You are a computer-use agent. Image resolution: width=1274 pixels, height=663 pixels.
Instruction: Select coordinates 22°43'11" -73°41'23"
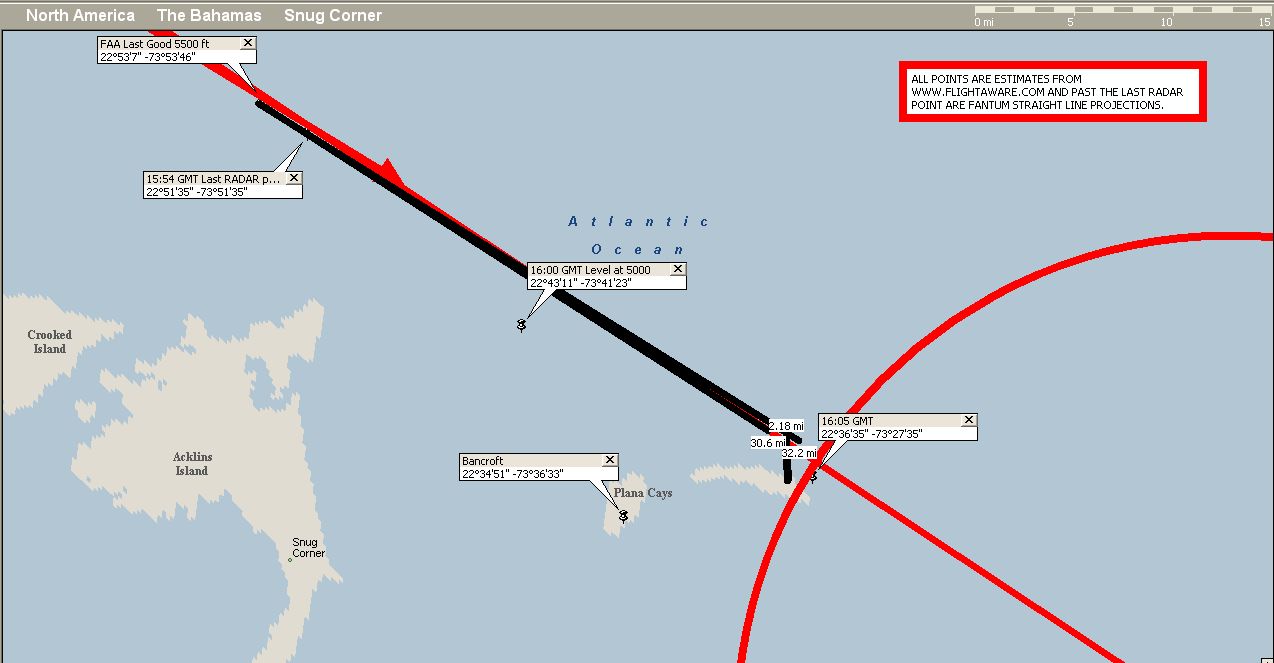[581, 283]
